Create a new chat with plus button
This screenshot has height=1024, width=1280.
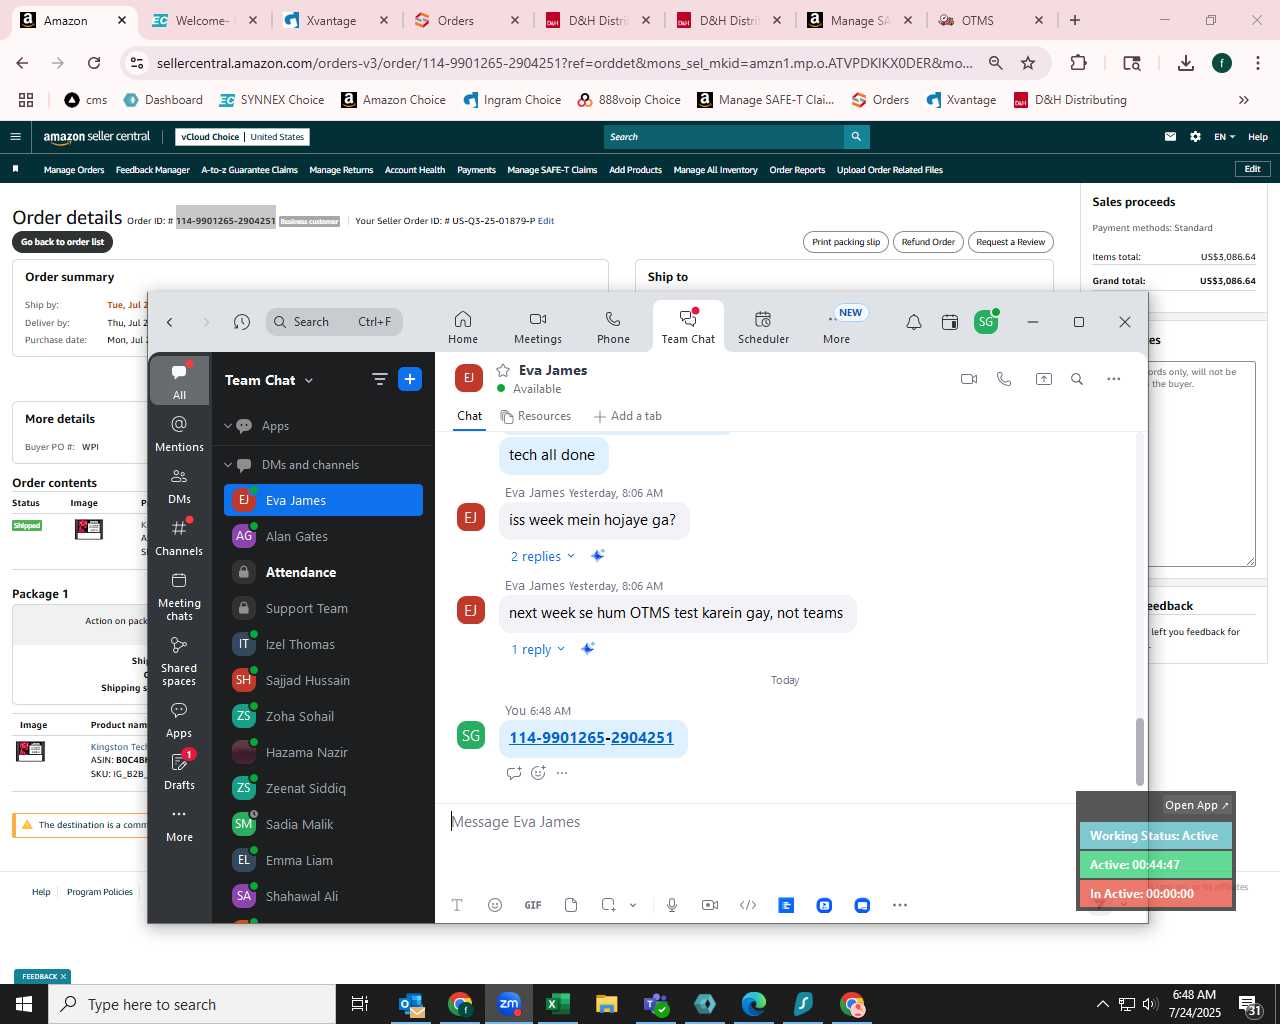410,379
